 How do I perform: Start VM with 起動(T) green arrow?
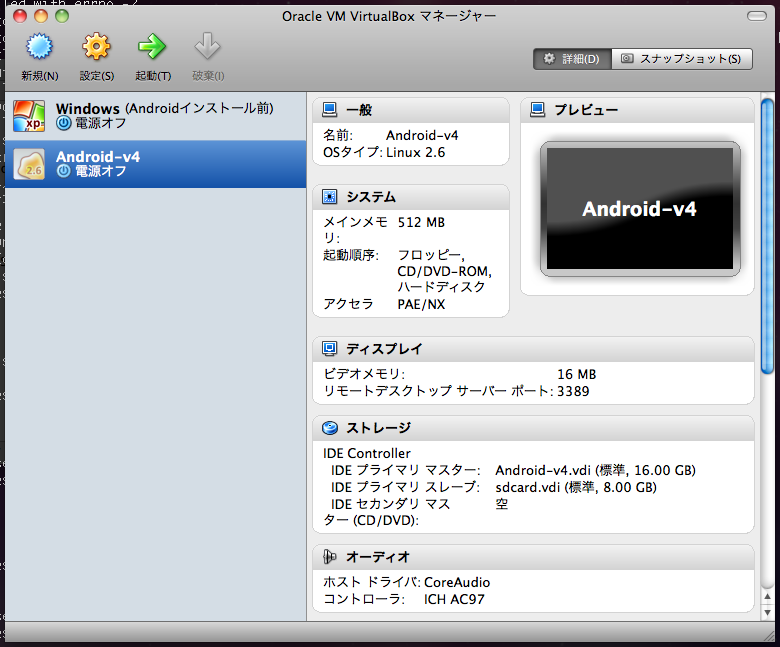pos(152,46)
